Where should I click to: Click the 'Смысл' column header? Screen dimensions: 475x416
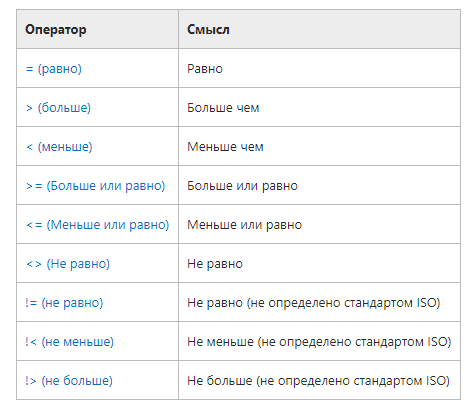[x=208, y=29]
